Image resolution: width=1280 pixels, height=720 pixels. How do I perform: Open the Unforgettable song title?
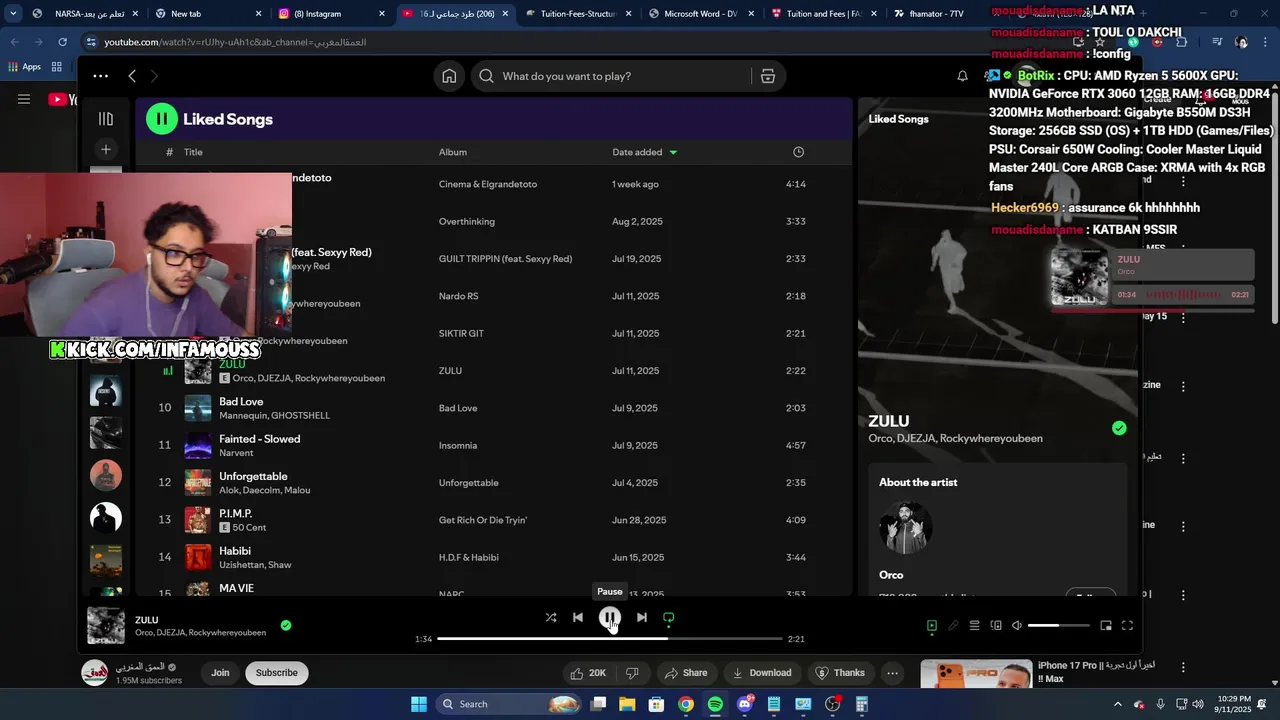coord(253,476)
